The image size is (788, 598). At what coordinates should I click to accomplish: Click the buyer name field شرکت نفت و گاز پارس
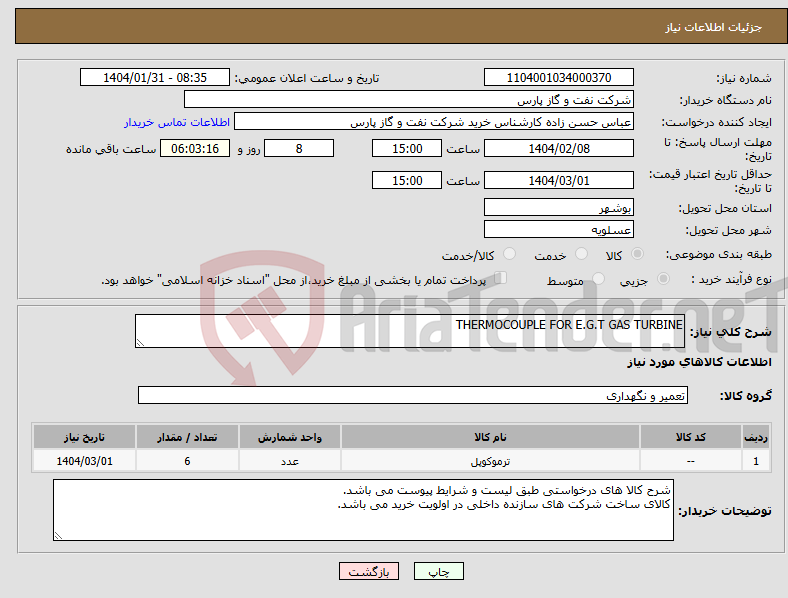[409, 99]
